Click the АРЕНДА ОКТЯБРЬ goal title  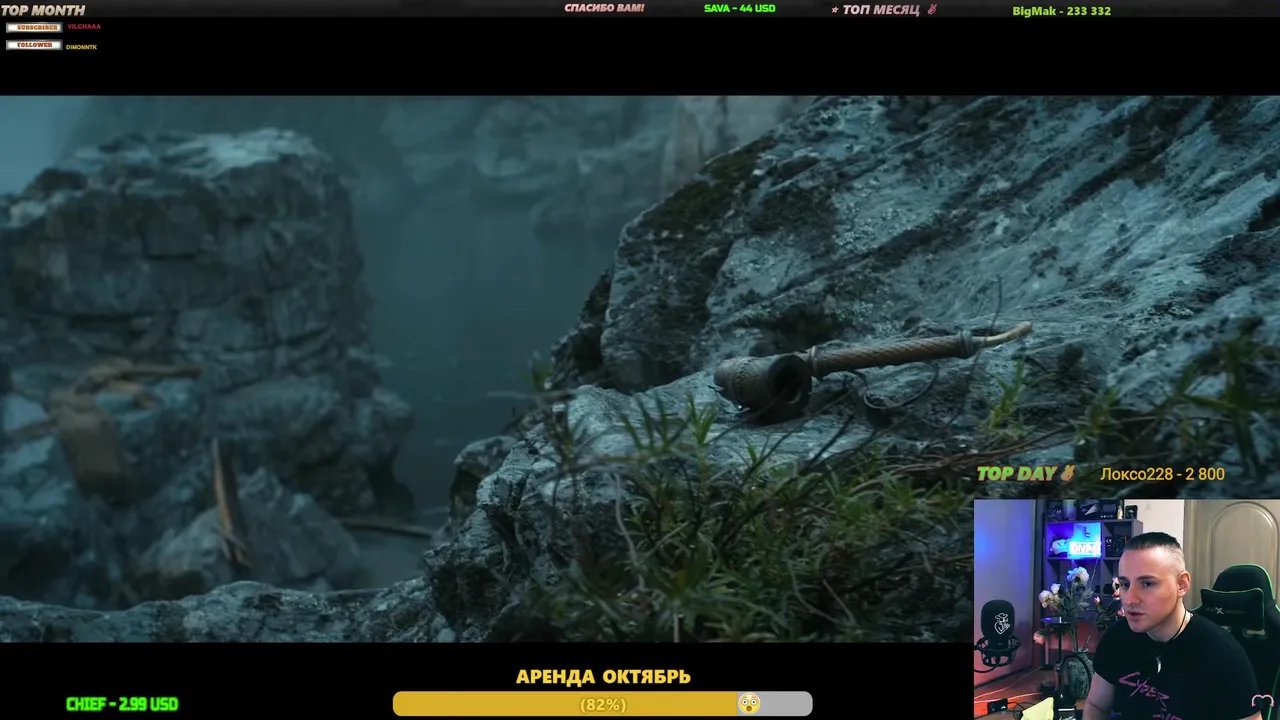pos(603,677)
